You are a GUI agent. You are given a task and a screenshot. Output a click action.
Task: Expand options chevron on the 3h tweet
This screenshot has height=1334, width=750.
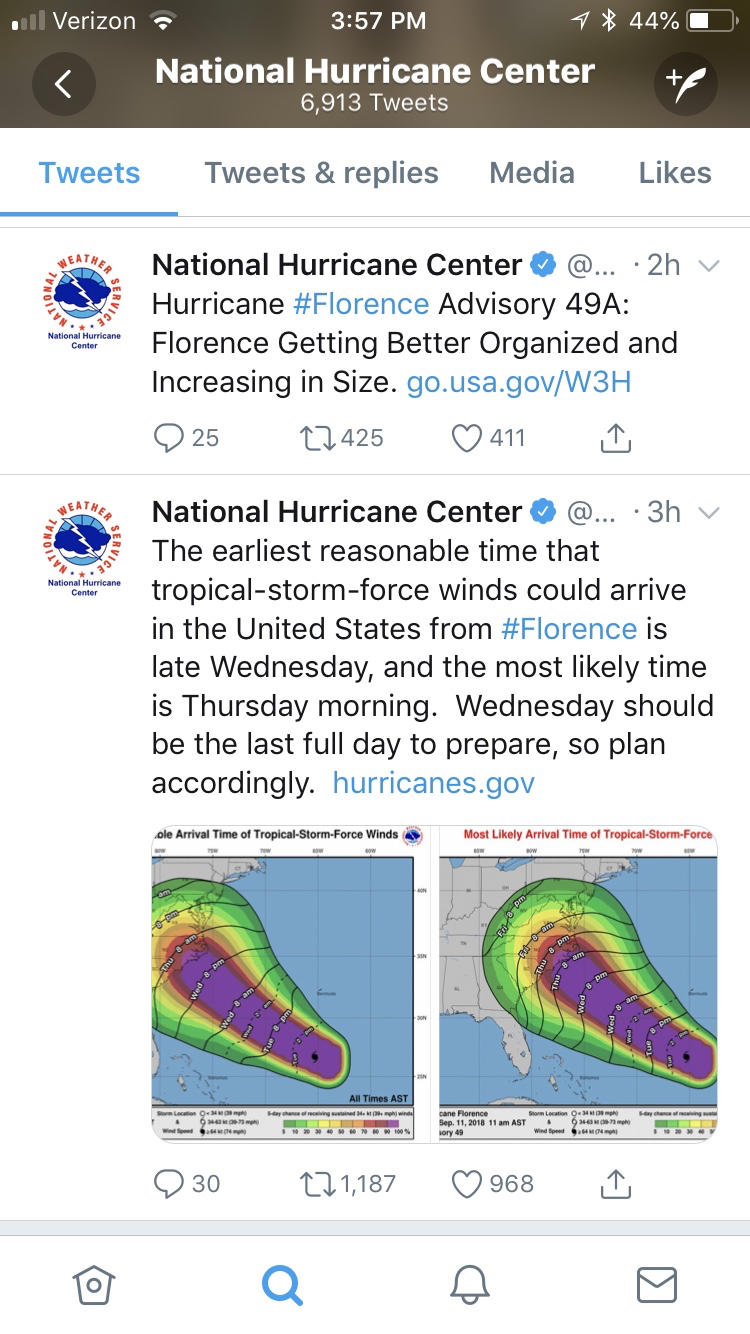708,513
